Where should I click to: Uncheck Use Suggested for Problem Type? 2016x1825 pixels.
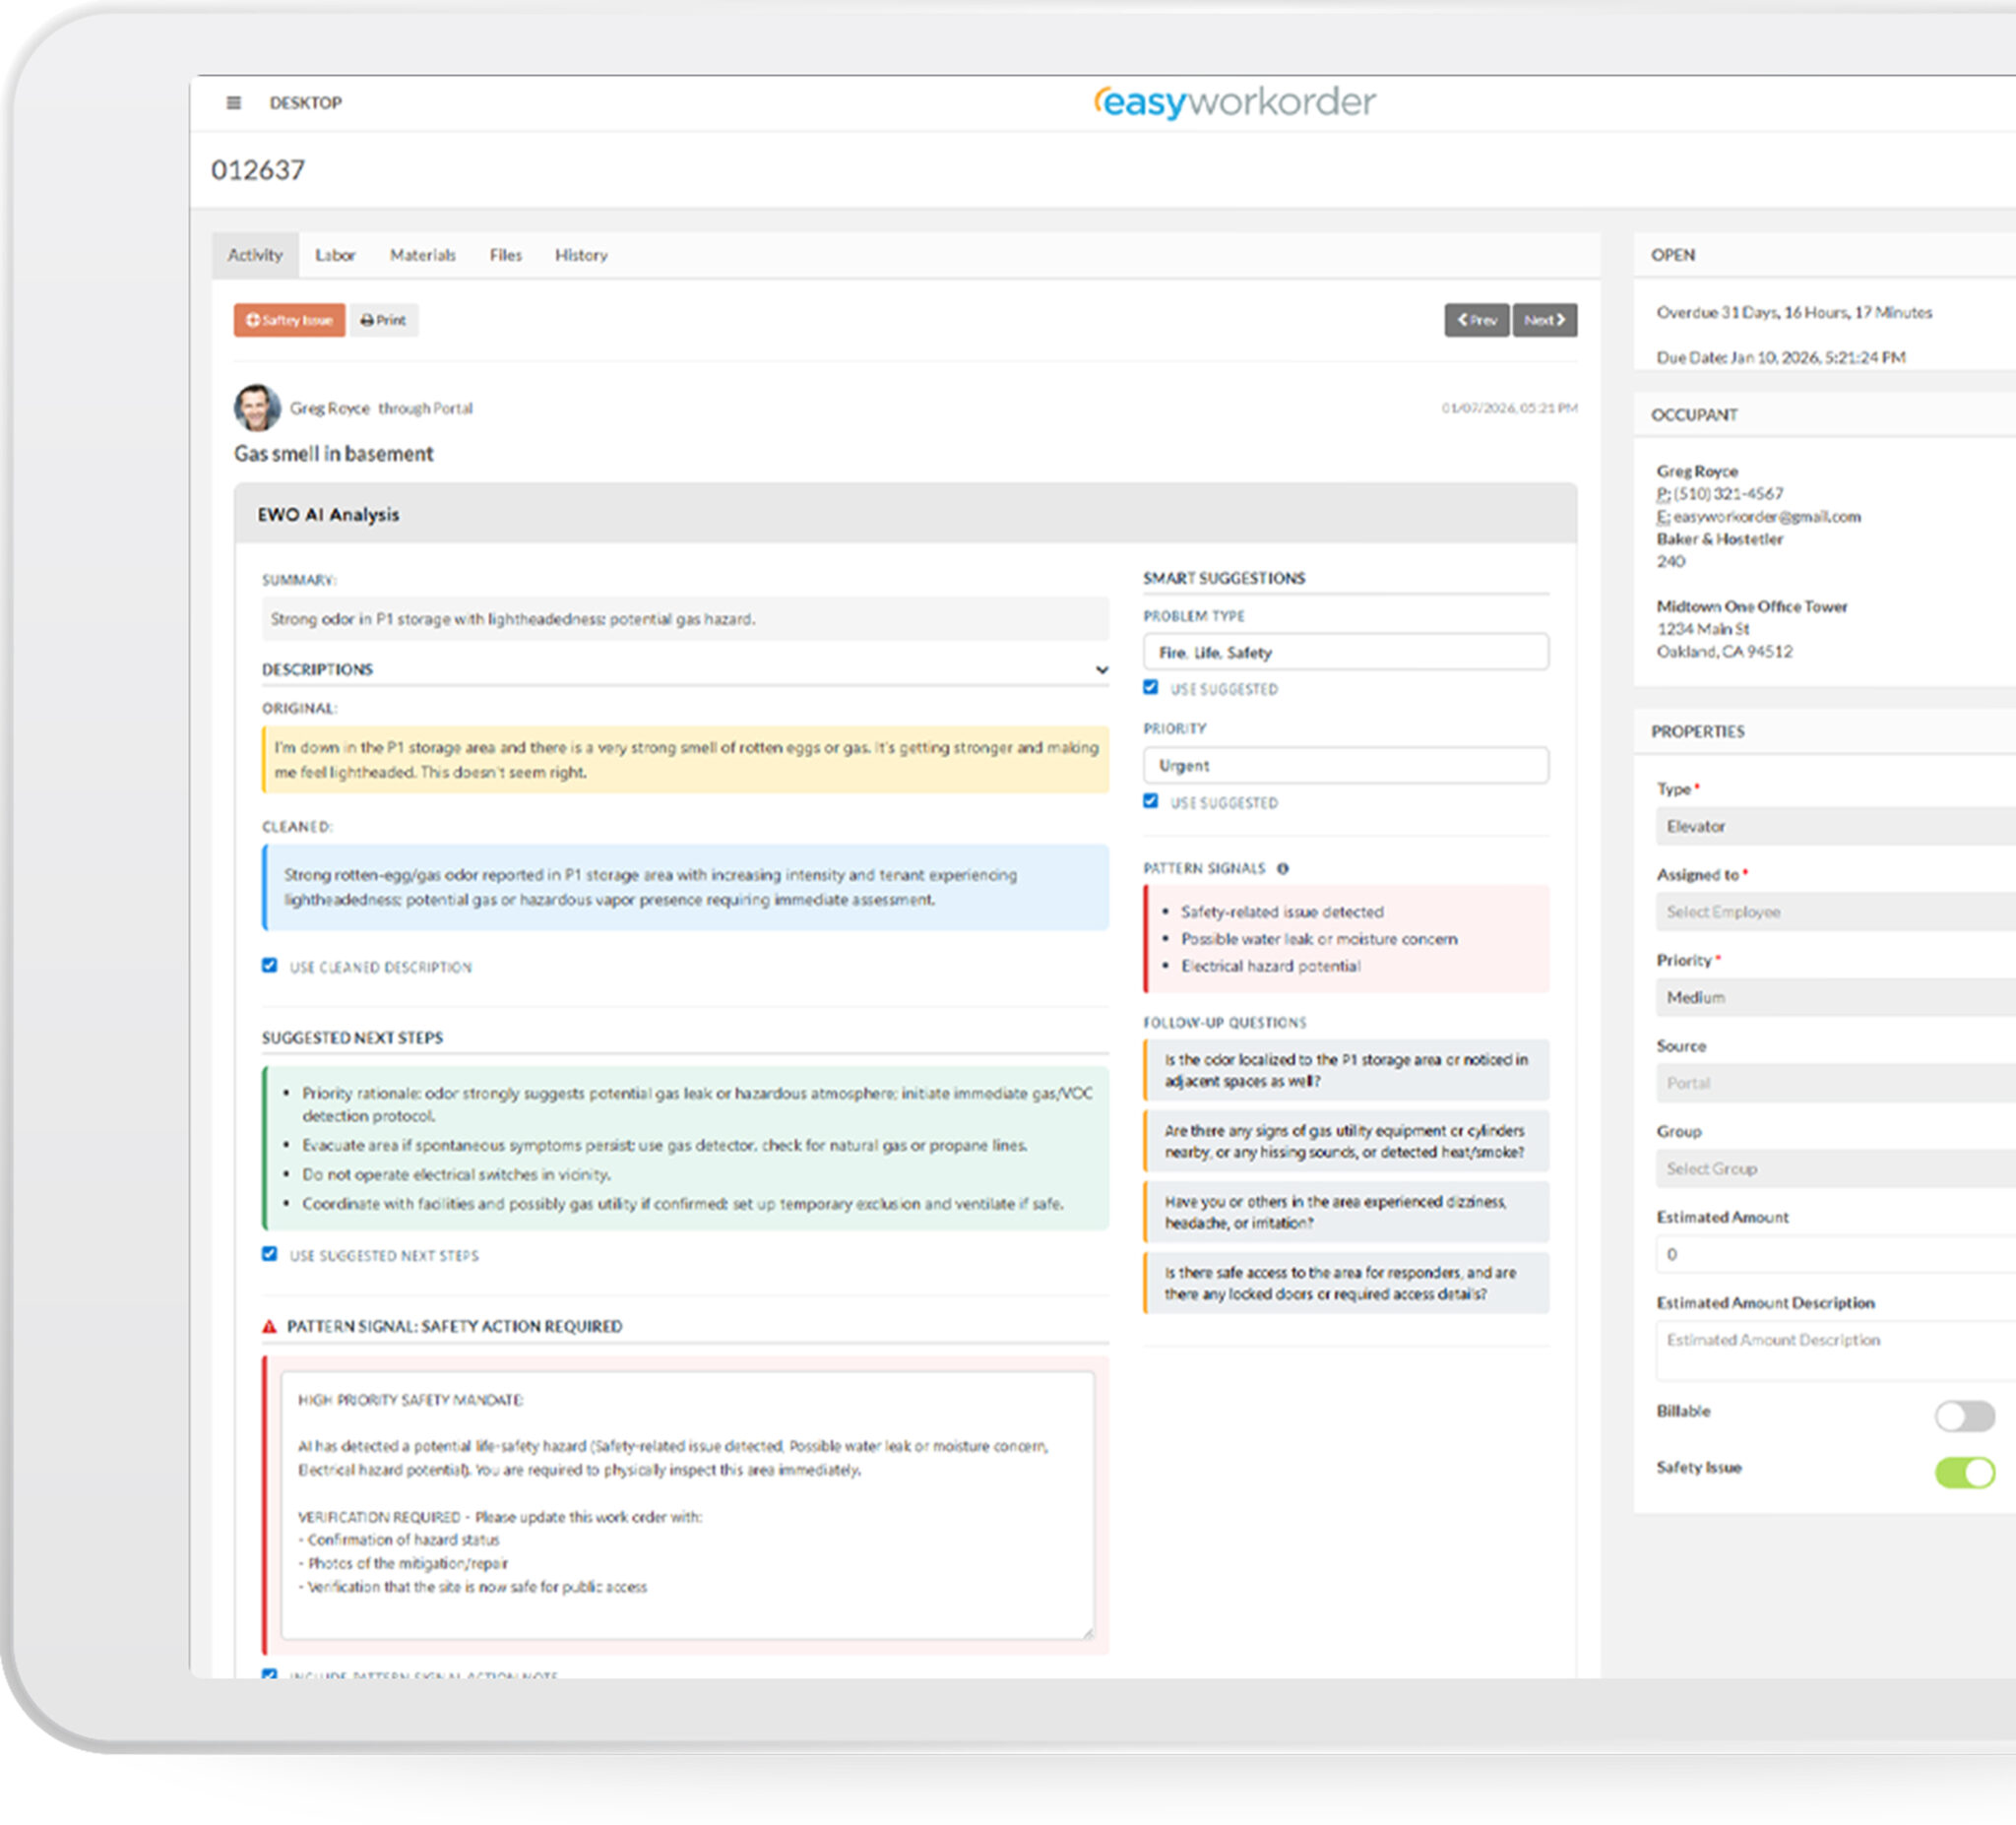(1151, 688)
